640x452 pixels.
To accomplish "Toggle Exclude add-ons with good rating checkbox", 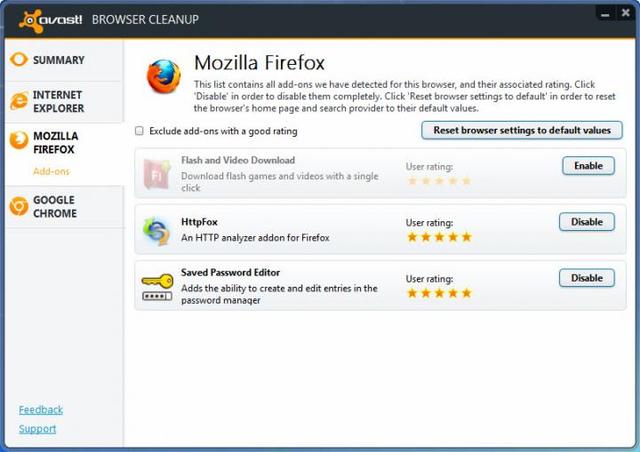I will pyautogui.click(x=139, y=131).
